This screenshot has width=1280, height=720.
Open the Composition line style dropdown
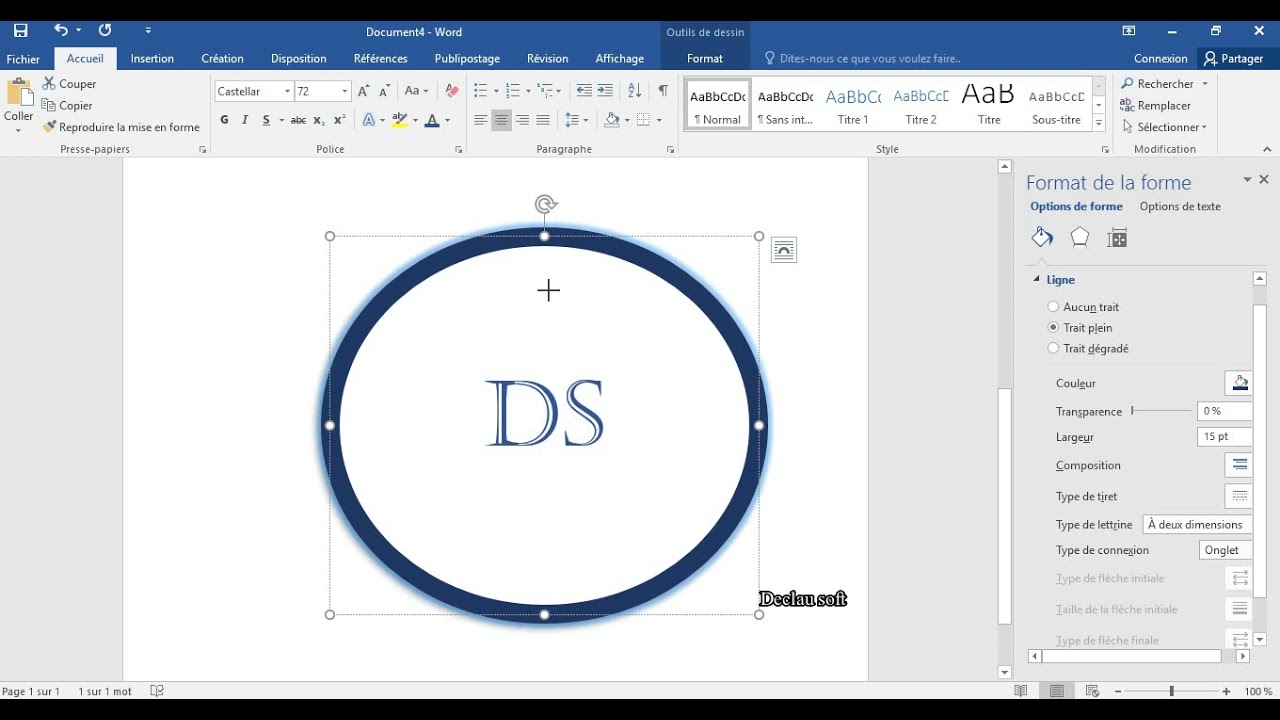[1239, 465]
